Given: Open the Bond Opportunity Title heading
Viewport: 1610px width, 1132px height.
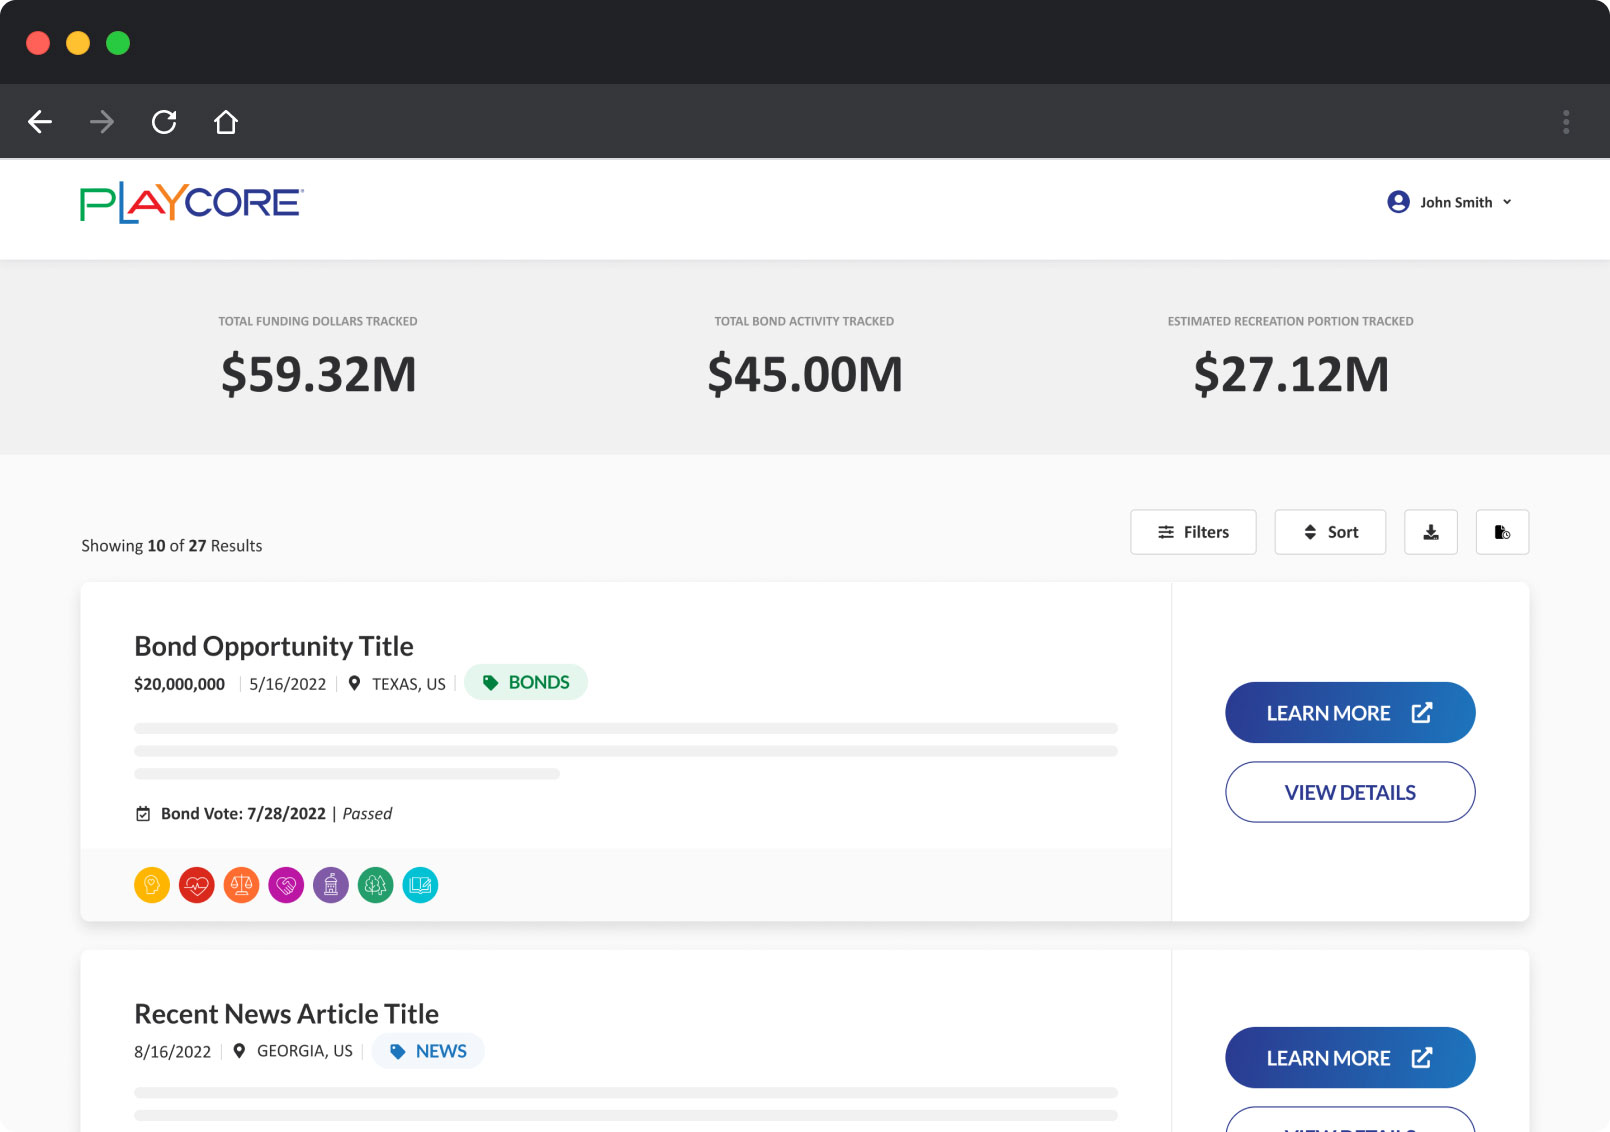Looking at the screenshot, I should (x=274, y=647).
